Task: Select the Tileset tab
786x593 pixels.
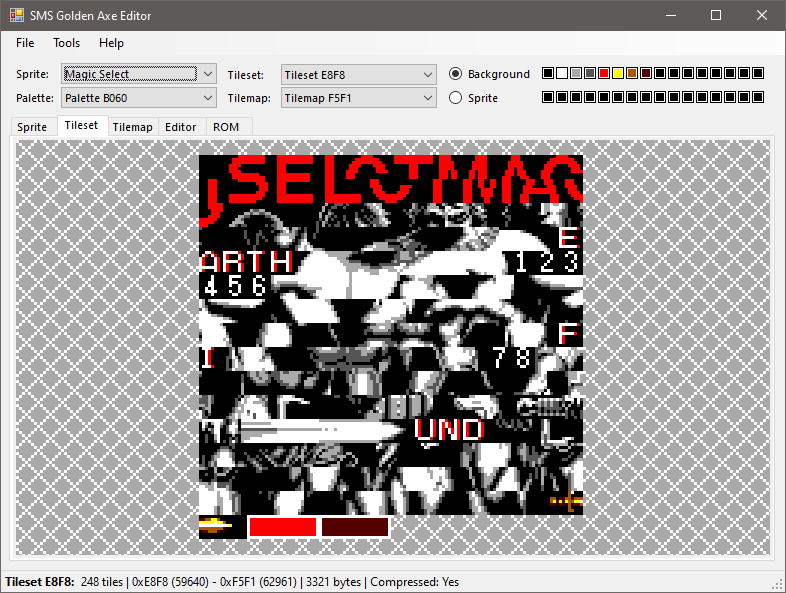Action: (81, 125)
